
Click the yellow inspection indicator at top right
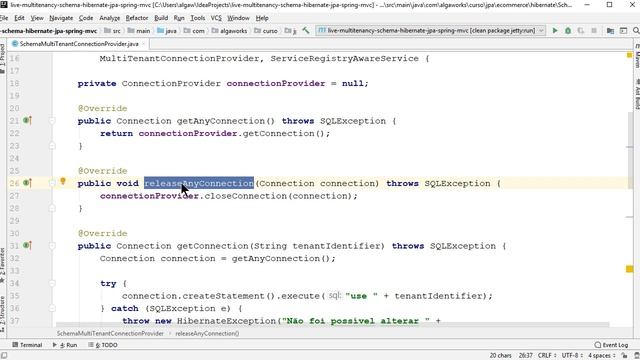(629, 55)
